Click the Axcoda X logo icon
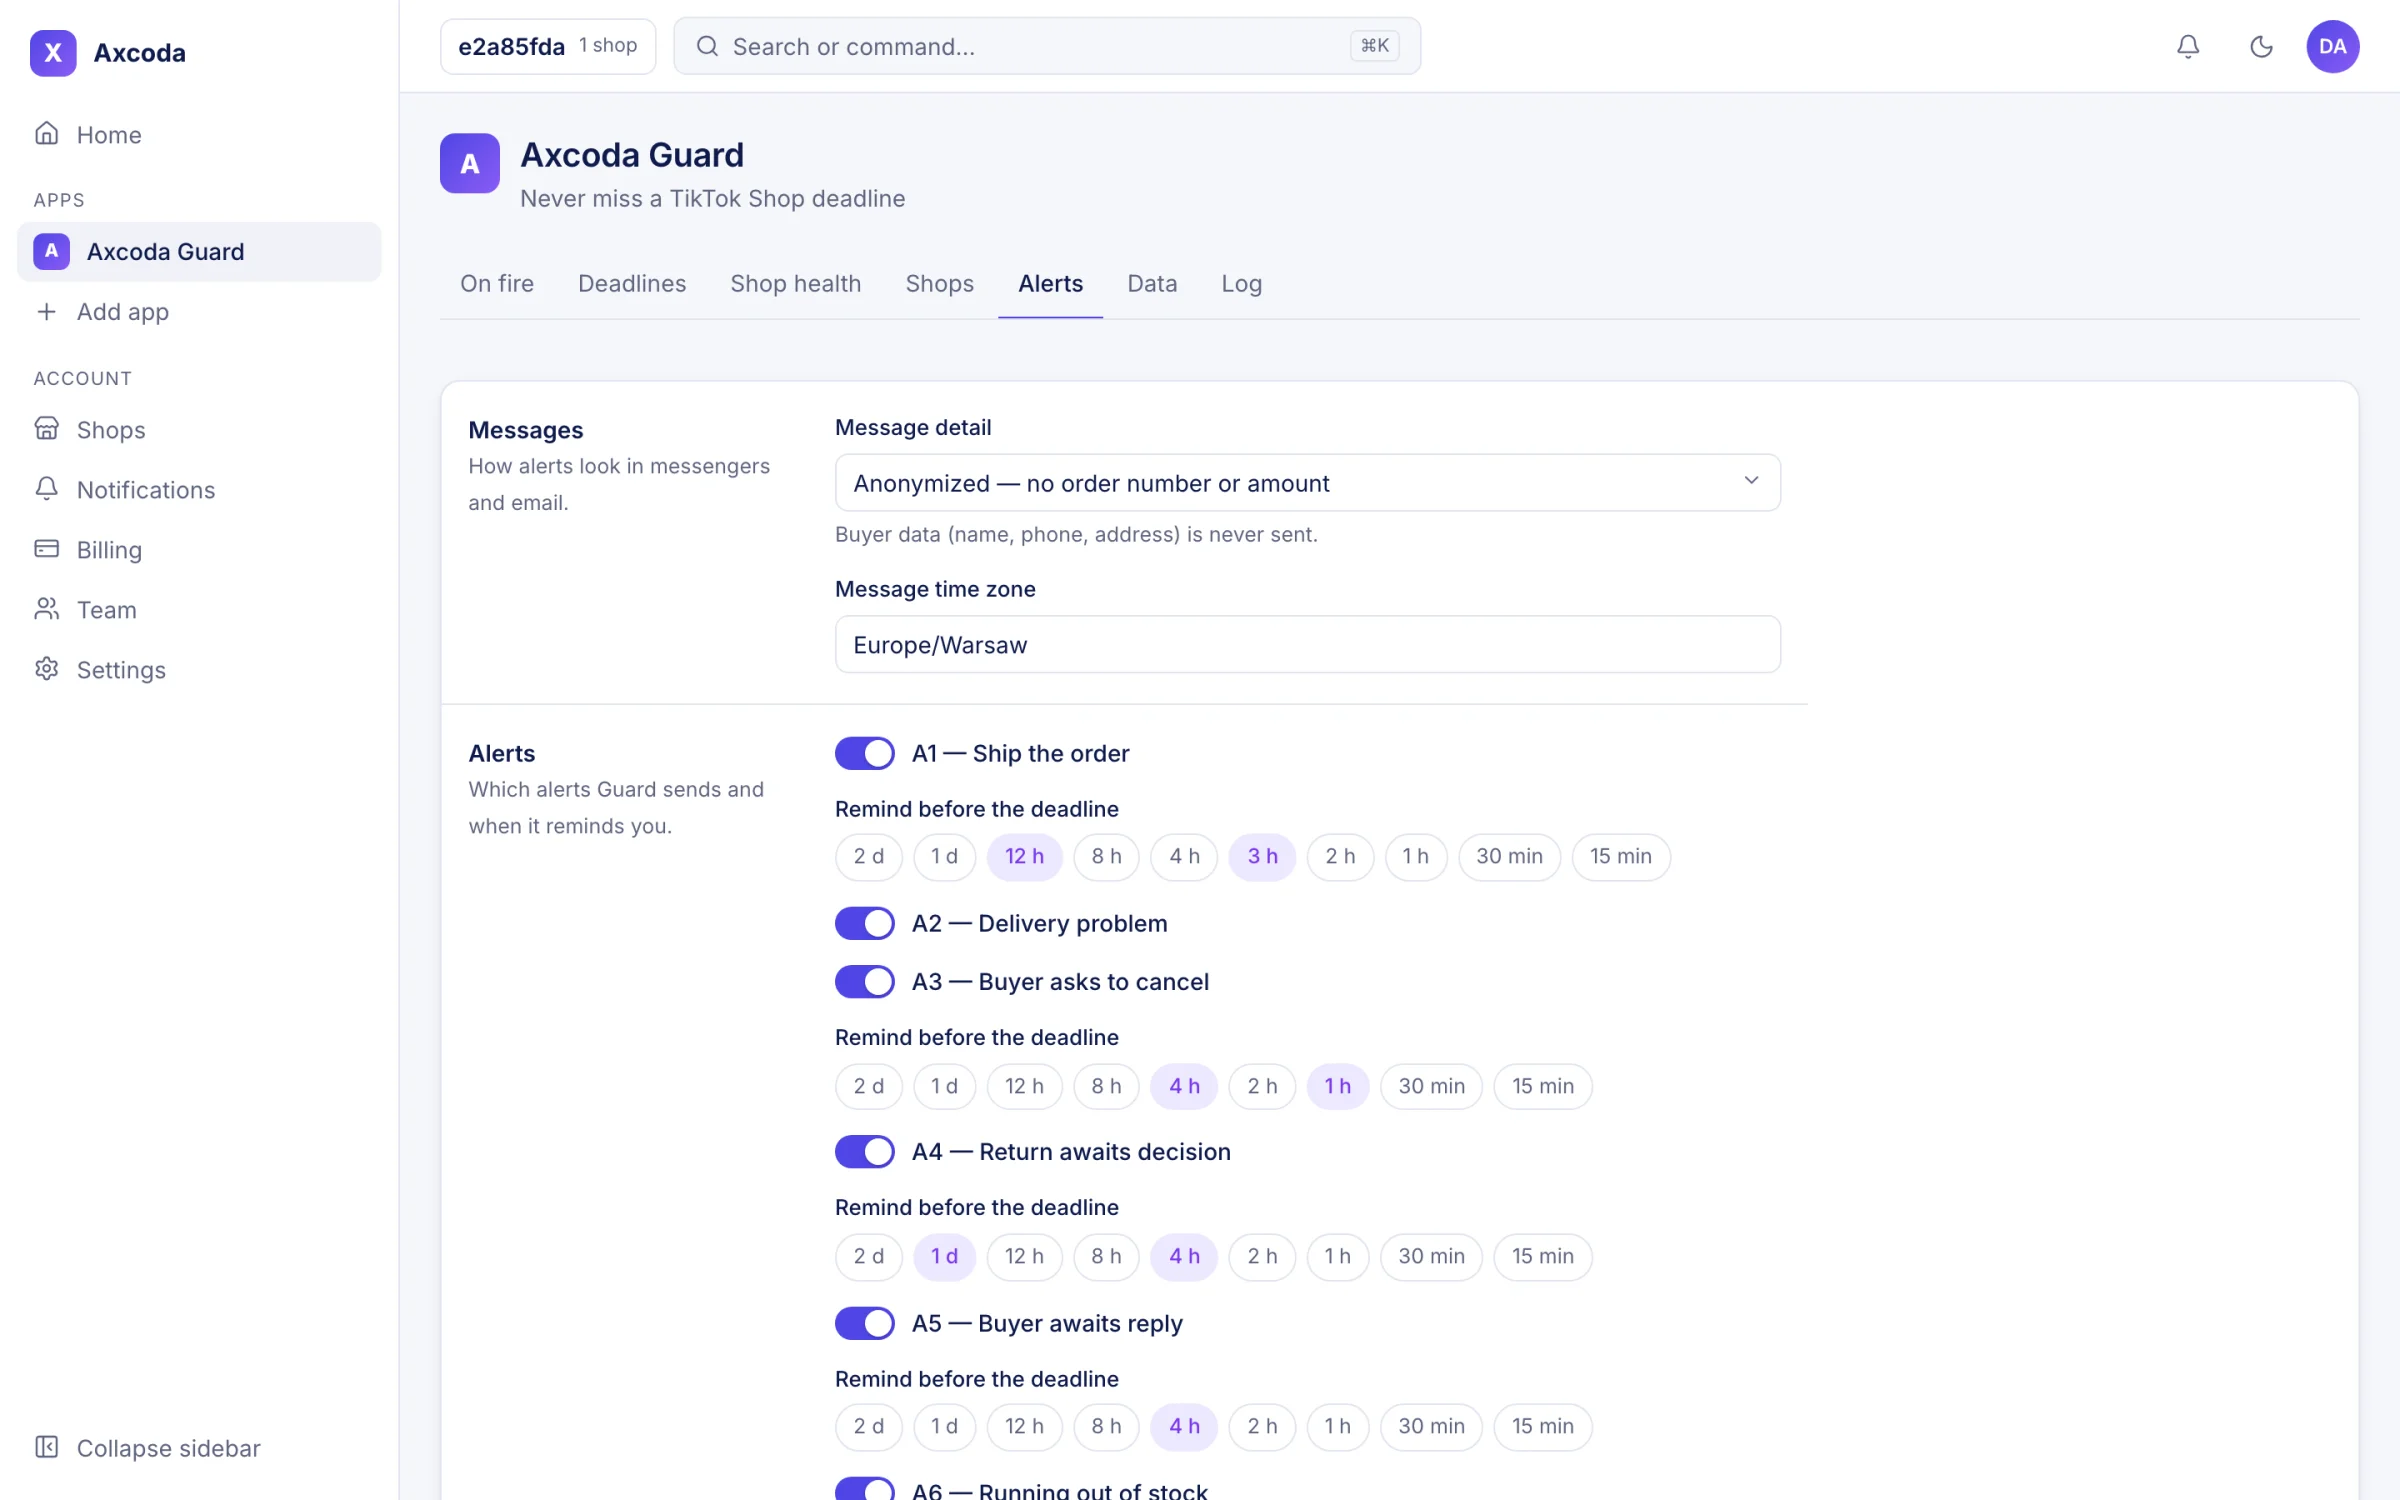Viewport: 2400px width, 1500px height. tap(53, 52)
